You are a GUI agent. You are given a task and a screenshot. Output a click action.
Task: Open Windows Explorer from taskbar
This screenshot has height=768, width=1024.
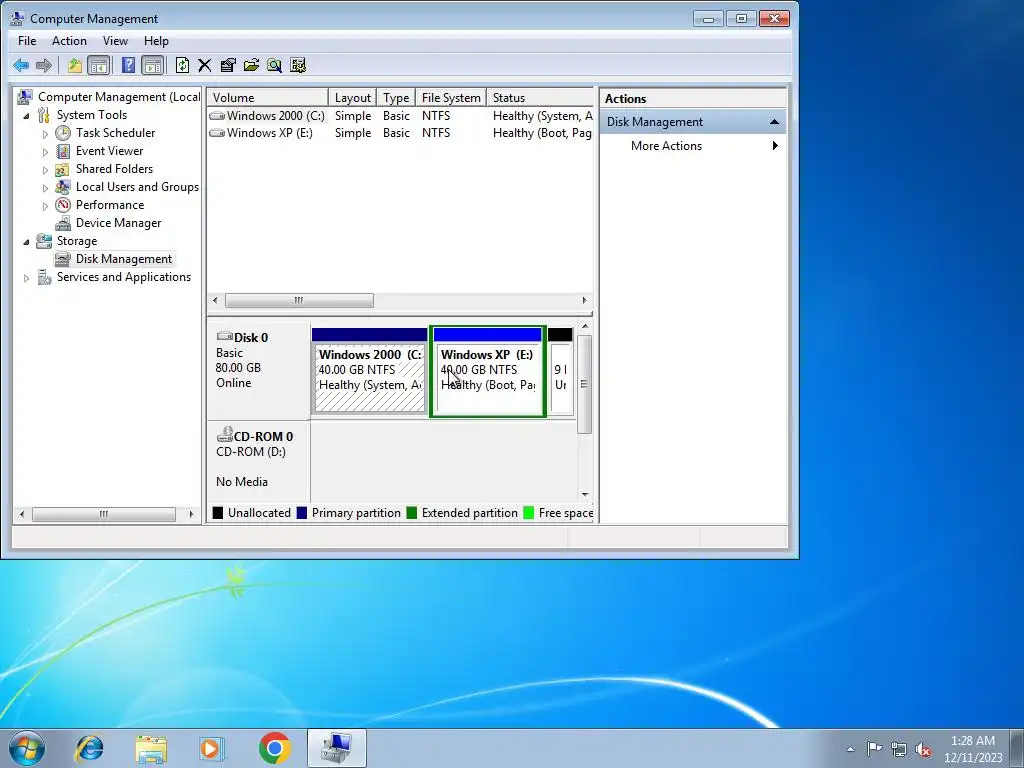point(151,748)
